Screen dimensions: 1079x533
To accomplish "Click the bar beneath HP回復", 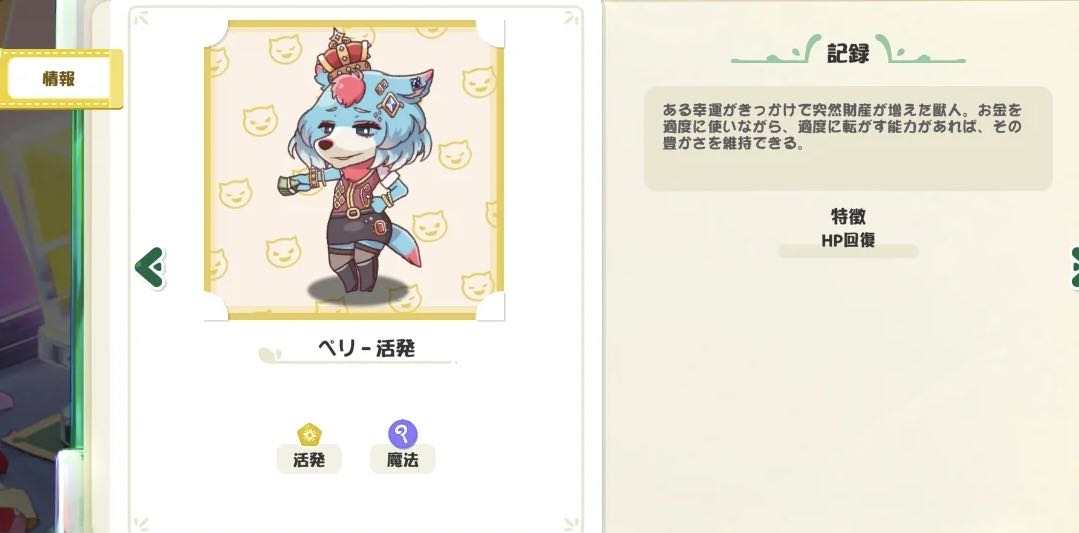I will click(848, 252).
